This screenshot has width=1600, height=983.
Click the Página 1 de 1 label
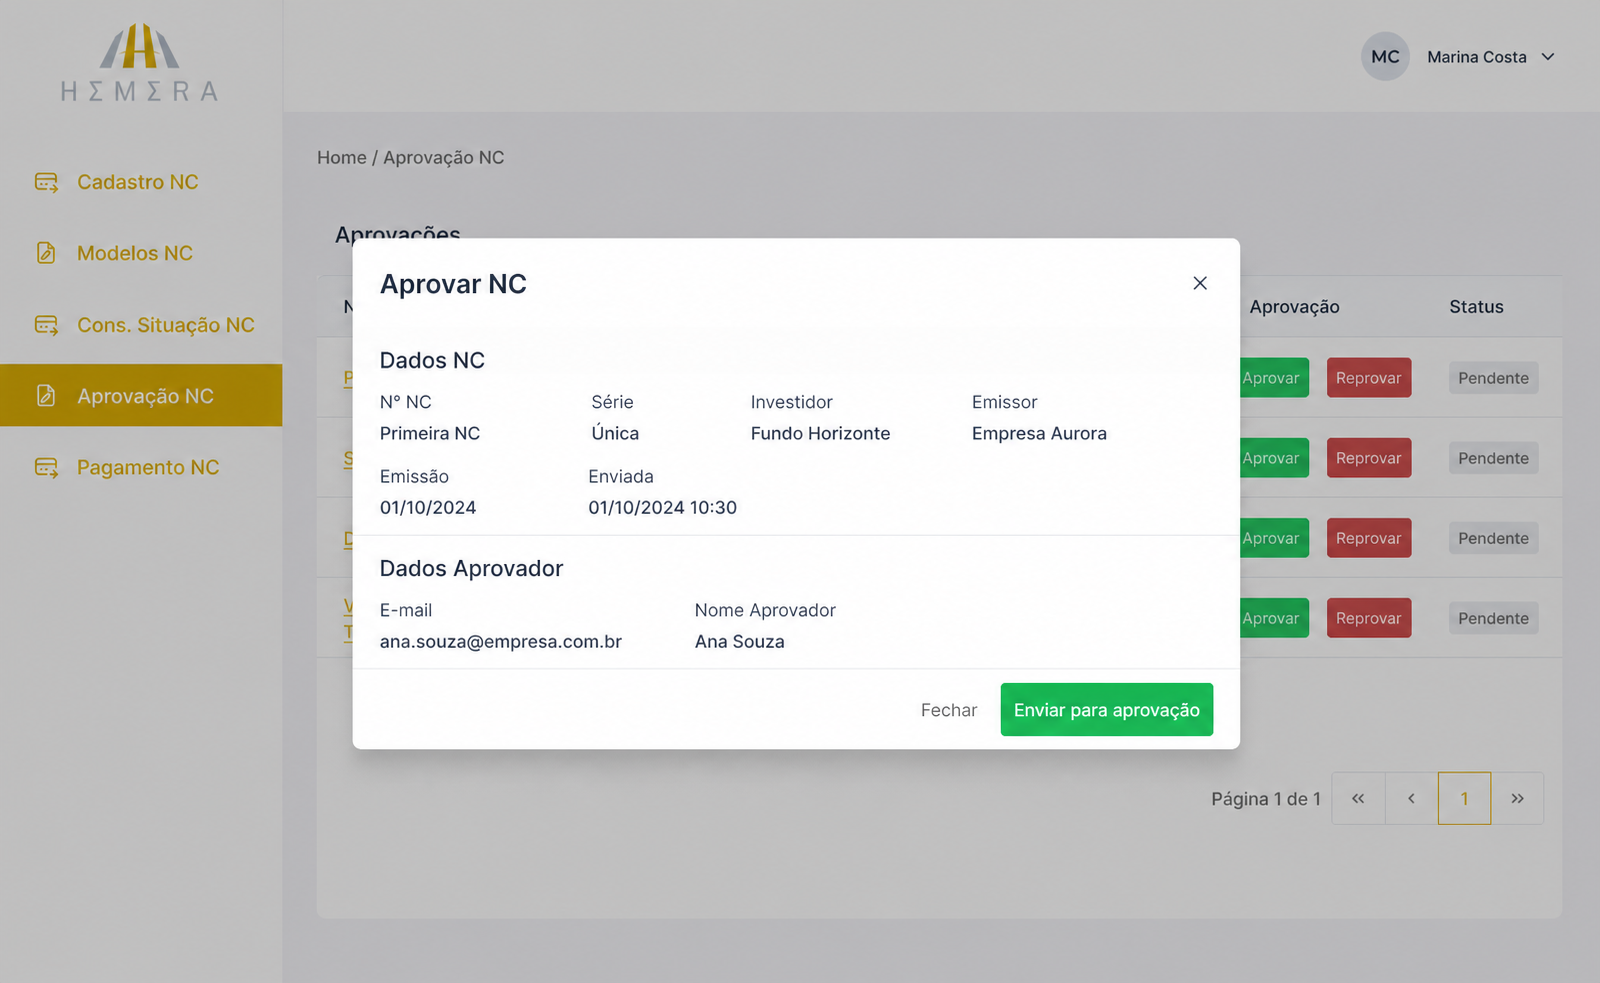(1266, 799)
